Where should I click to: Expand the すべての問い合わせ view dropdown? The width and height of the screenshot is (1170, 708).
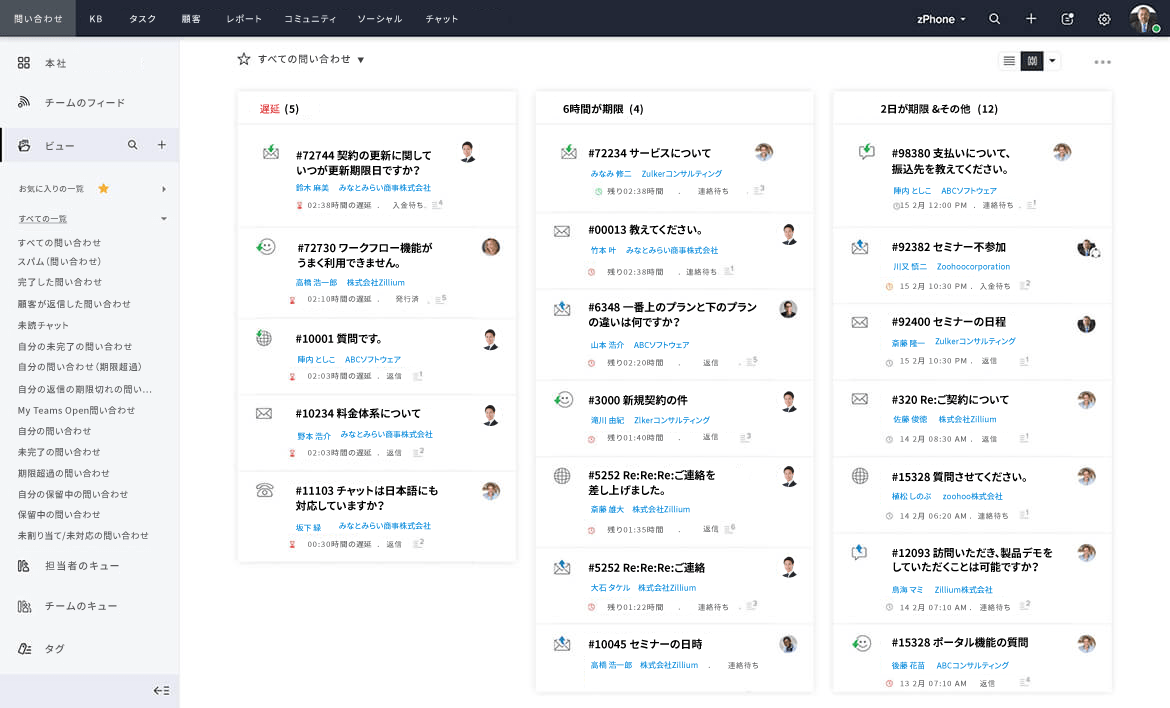pos(361,60)
